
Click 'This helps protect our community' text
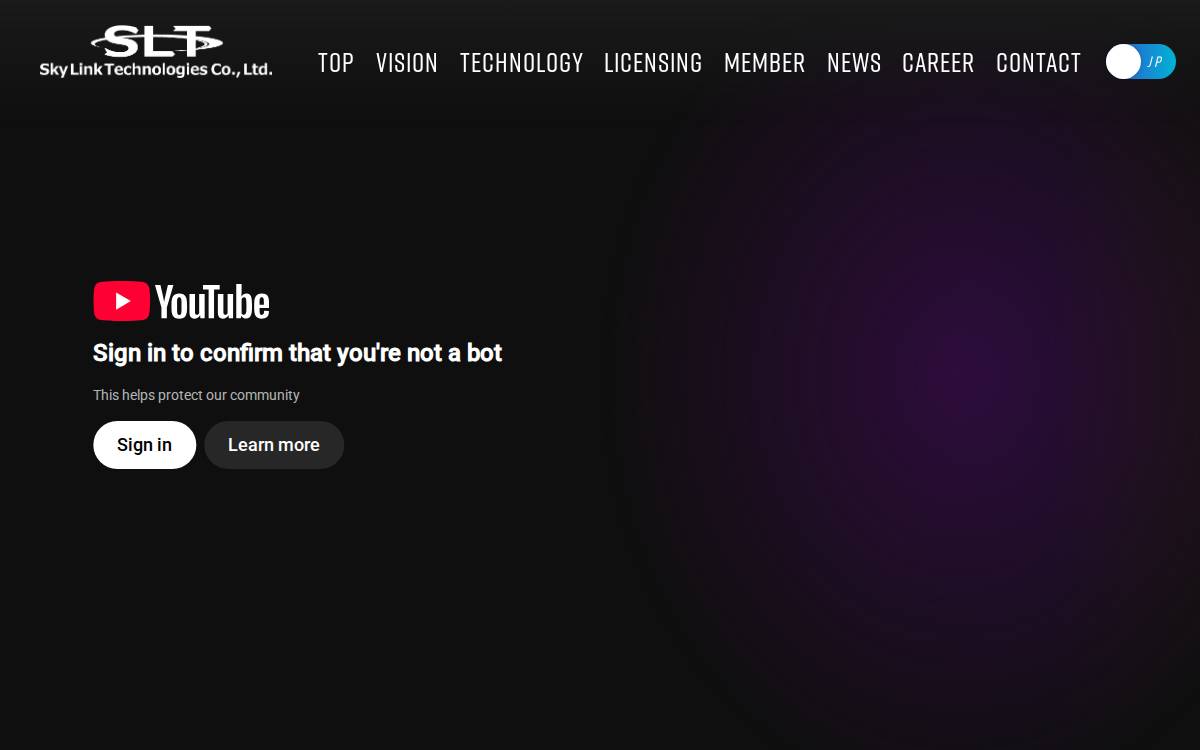(x=196, y=395)
